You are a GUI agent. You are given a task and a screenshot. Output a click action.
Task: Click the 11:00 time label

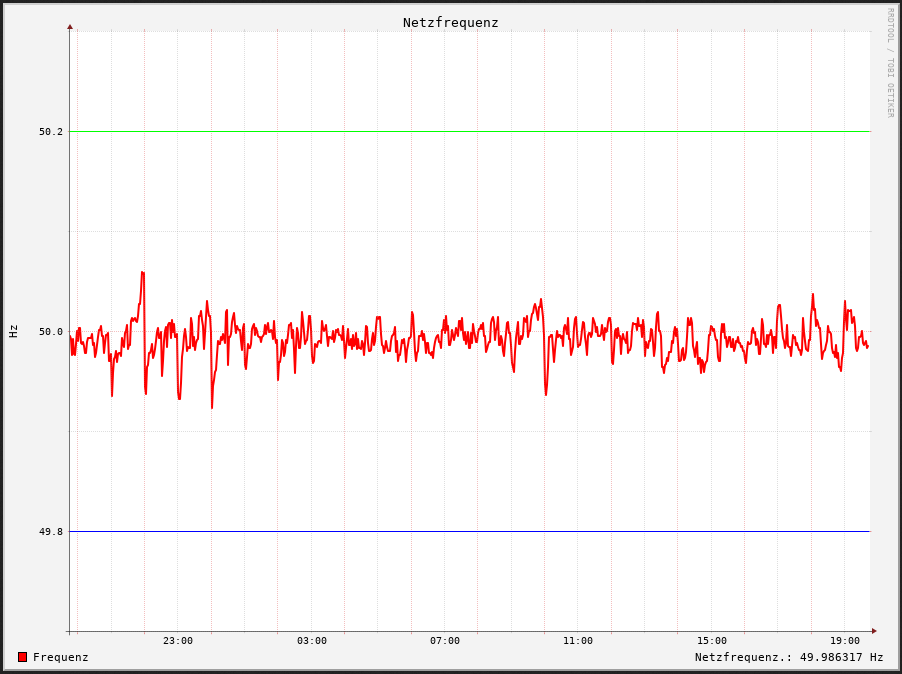tap(578, 641)
